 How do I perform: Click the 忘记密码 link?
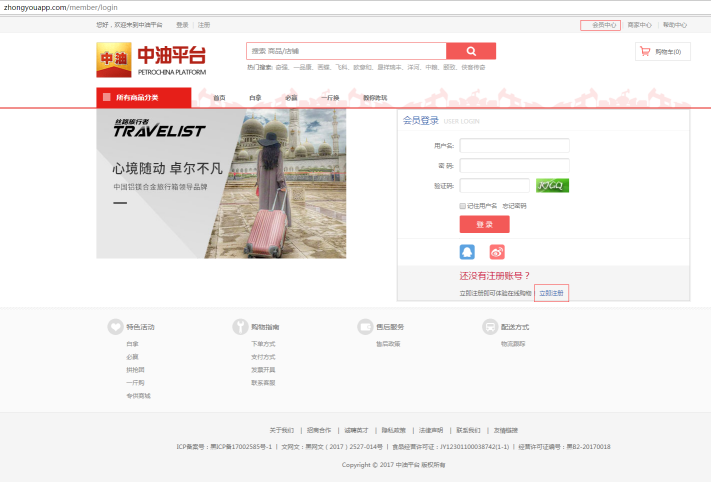514,206
